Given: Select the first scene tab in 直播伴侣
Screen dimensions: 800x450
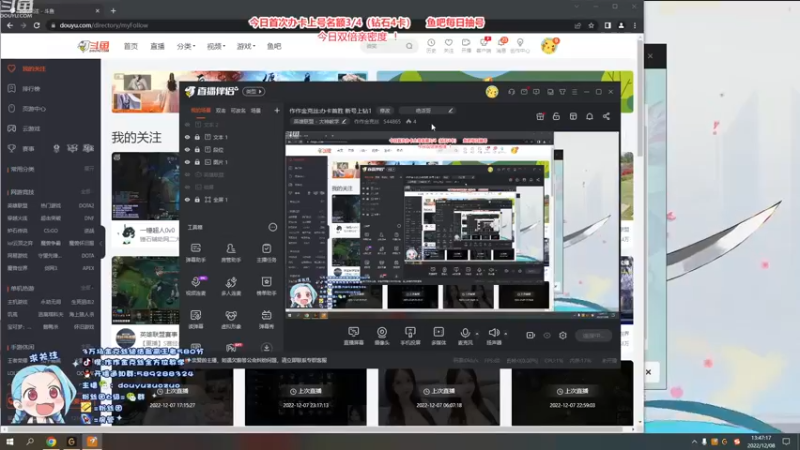Looking at the screenshot, I should coord(200,110).
